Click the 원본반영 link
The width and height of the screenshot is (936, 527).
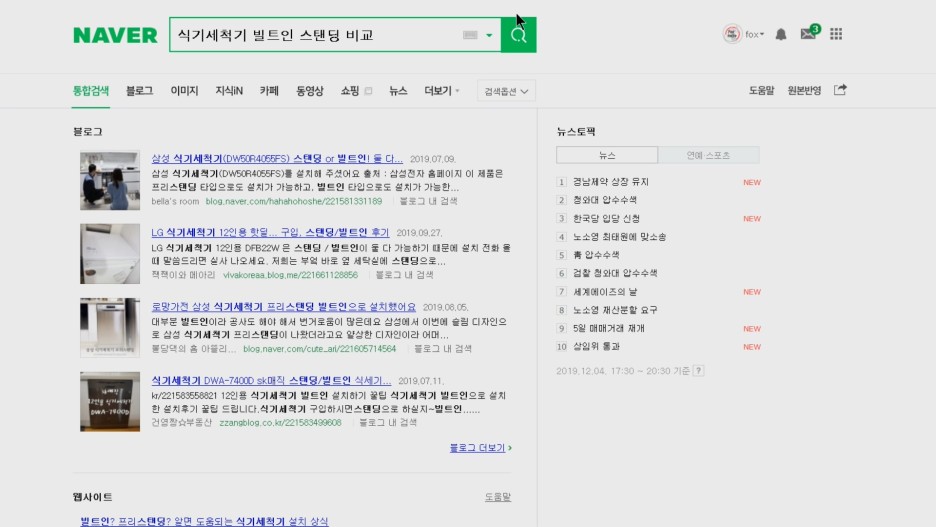pos(804,91)
